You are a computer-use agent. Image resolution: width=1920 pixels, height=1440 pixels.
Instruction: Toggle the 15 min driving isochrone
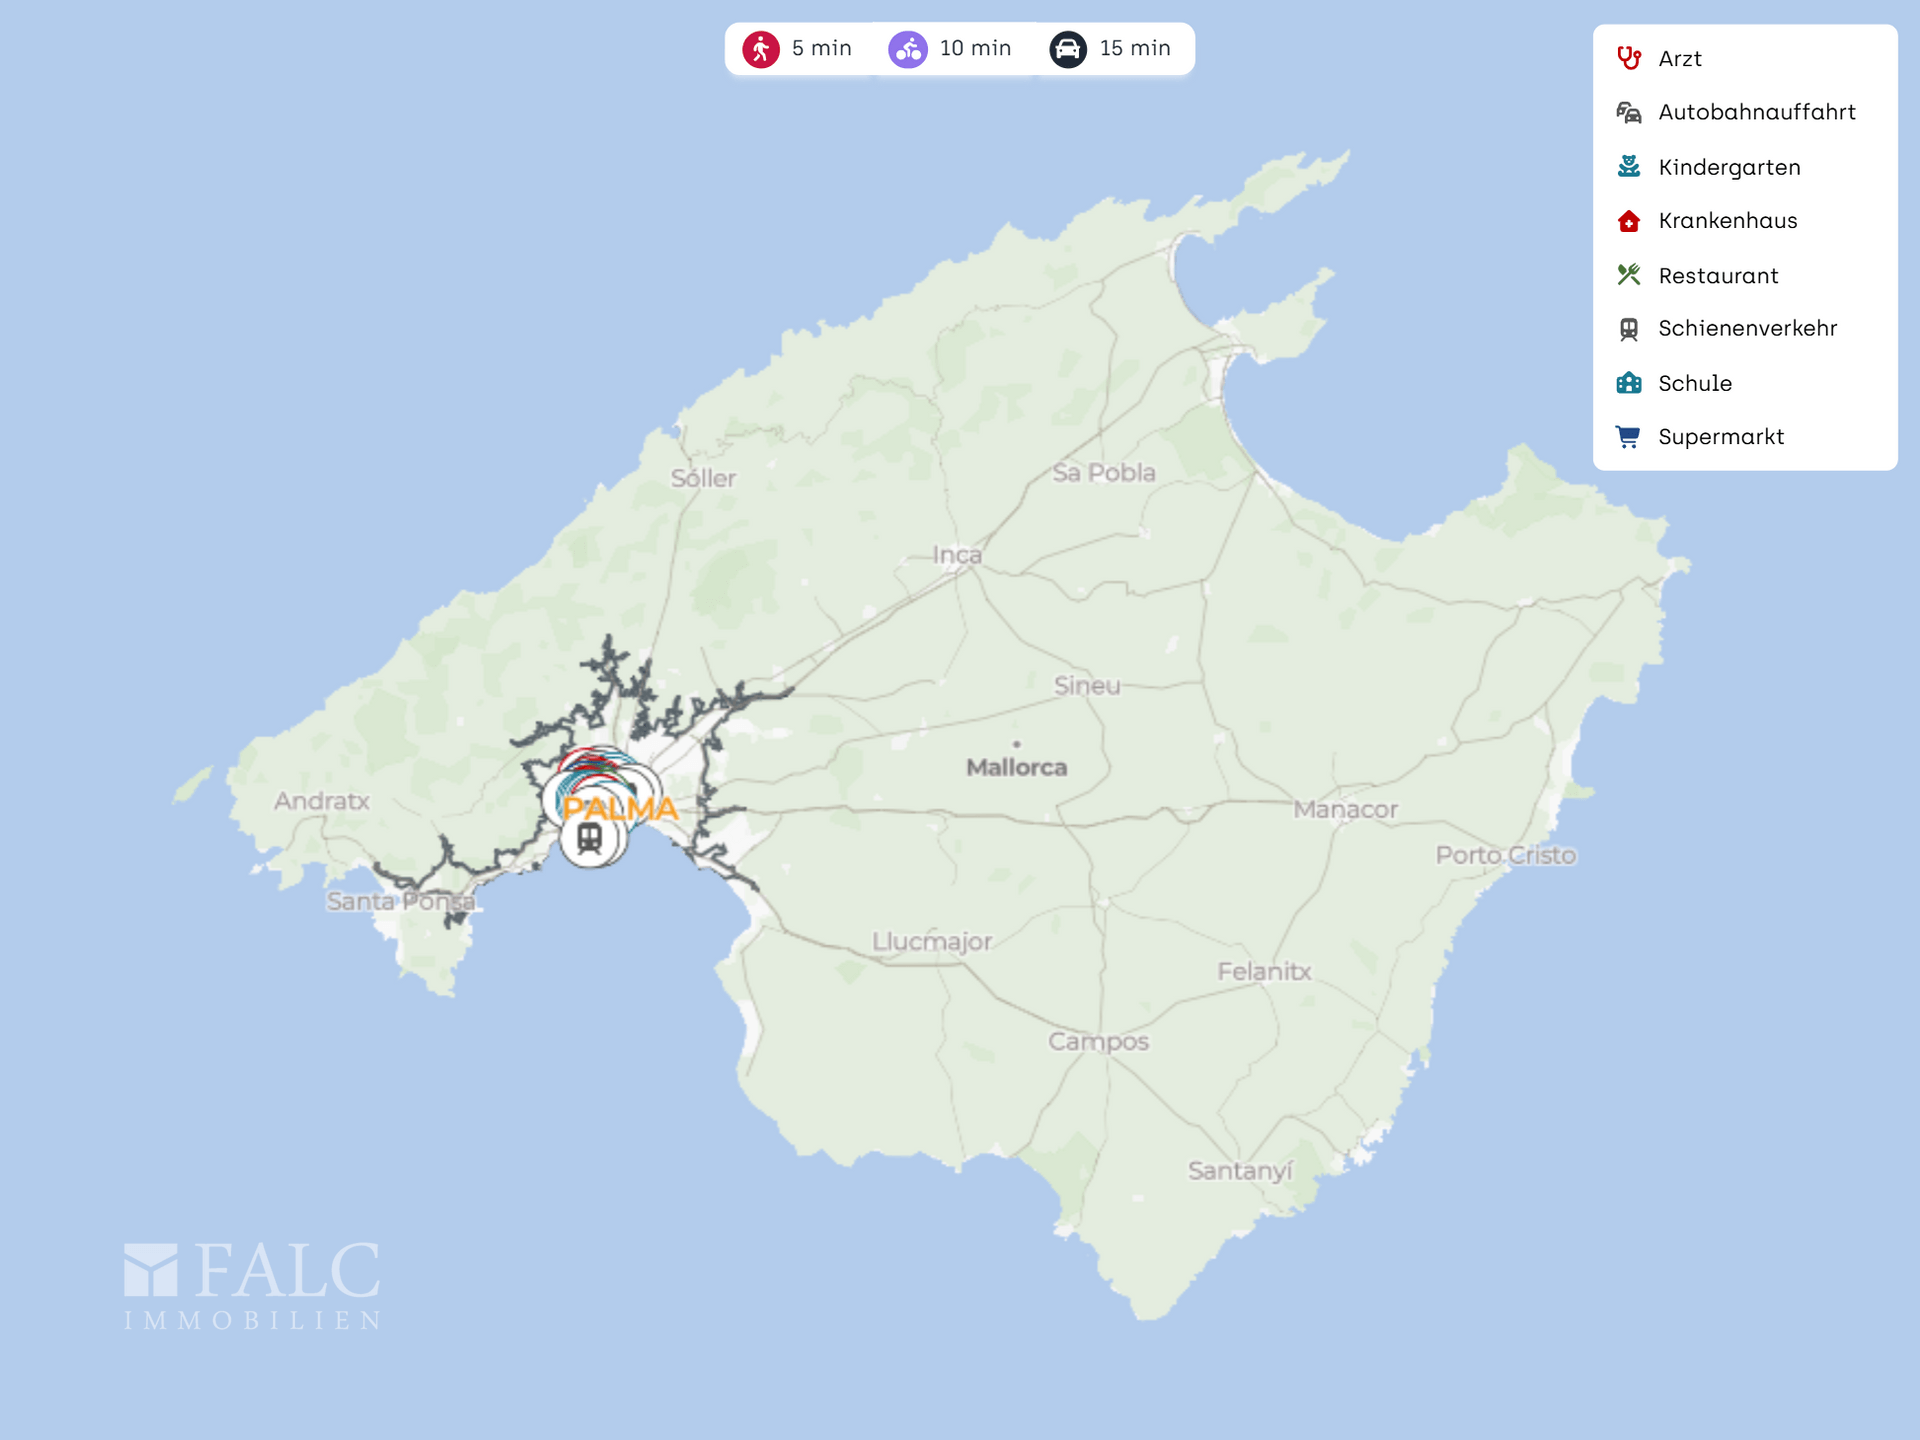(x=1111, y=48)
